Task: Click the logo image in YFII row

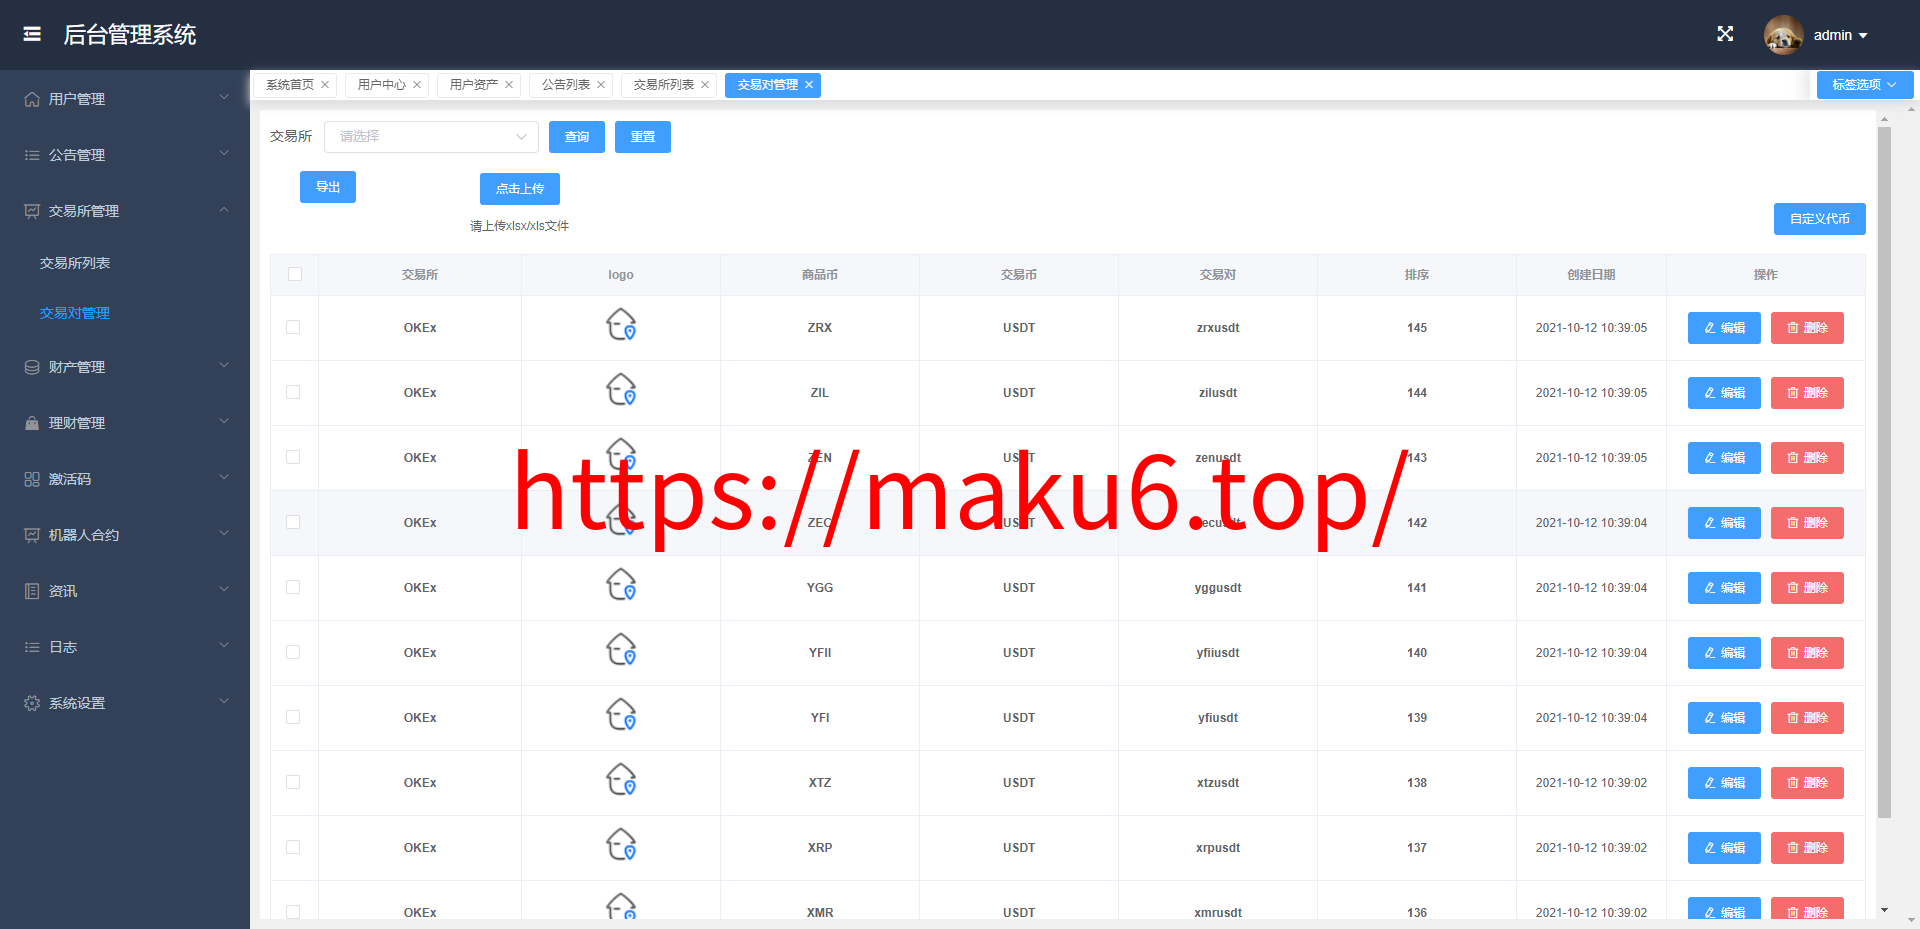Action: coord(621,649)
